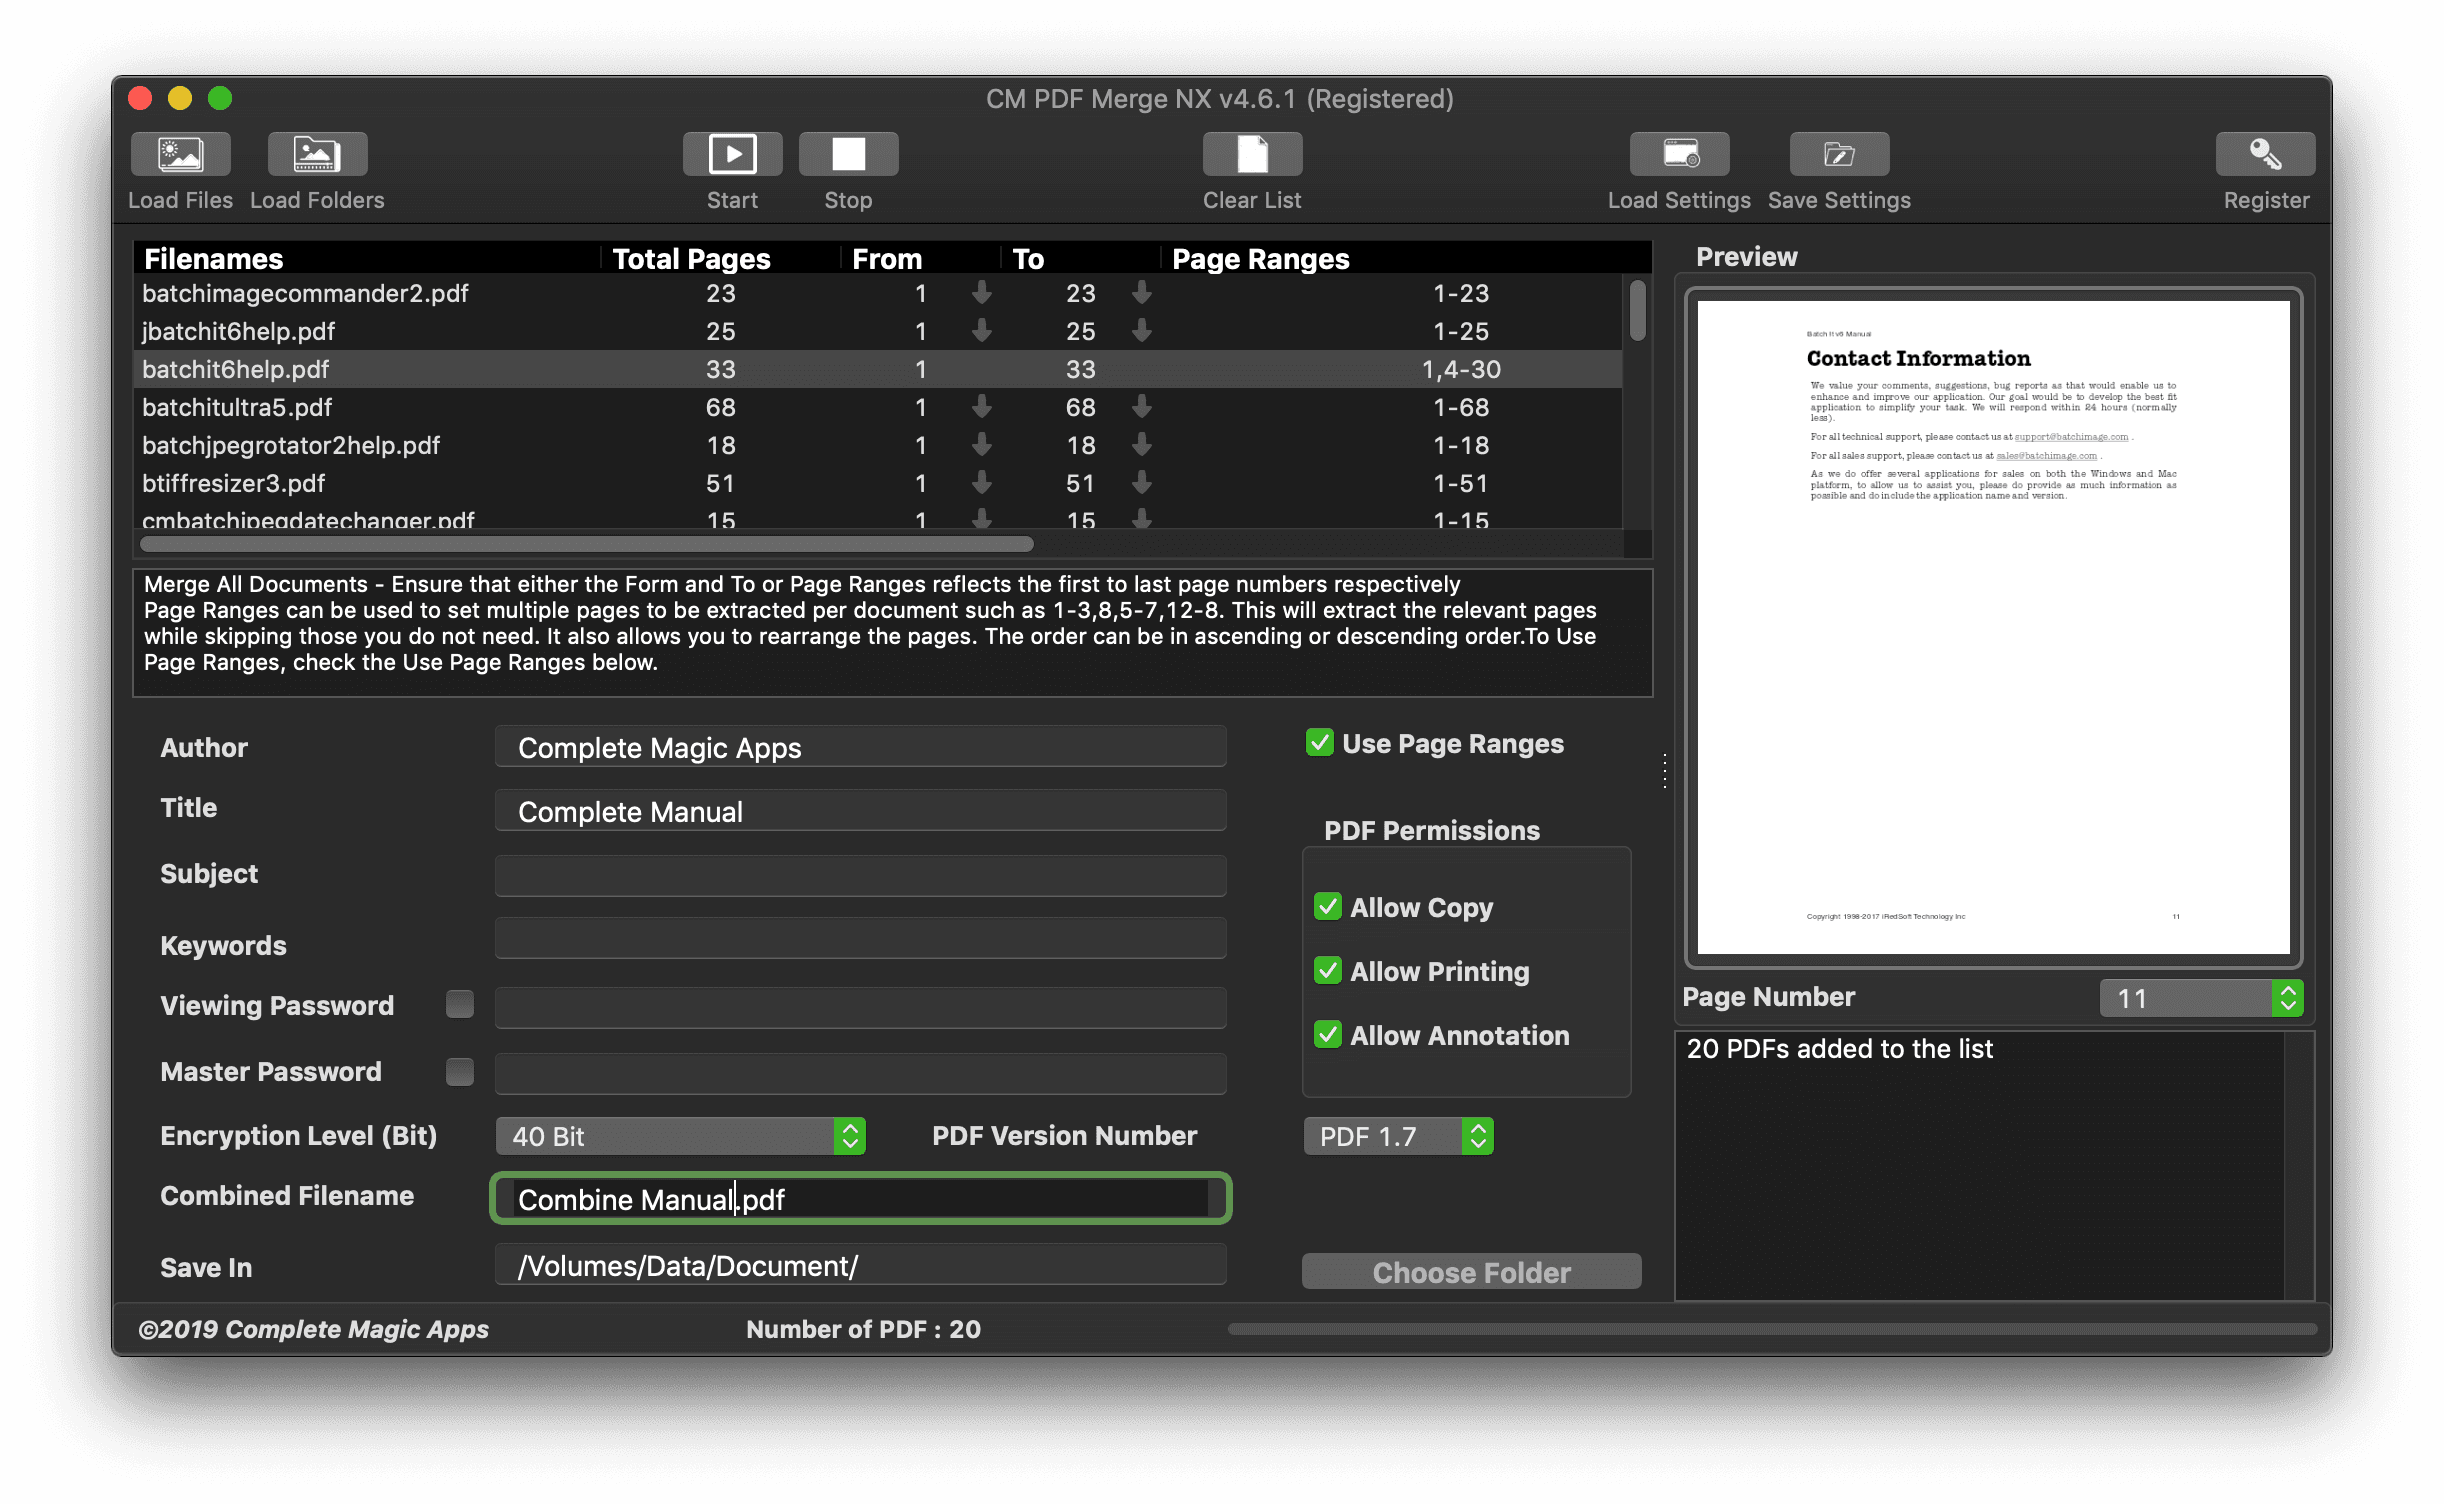Click the empty Subject field
Image resolution: width=2444 pixels, height=1504 pixels.
(860, 875)
